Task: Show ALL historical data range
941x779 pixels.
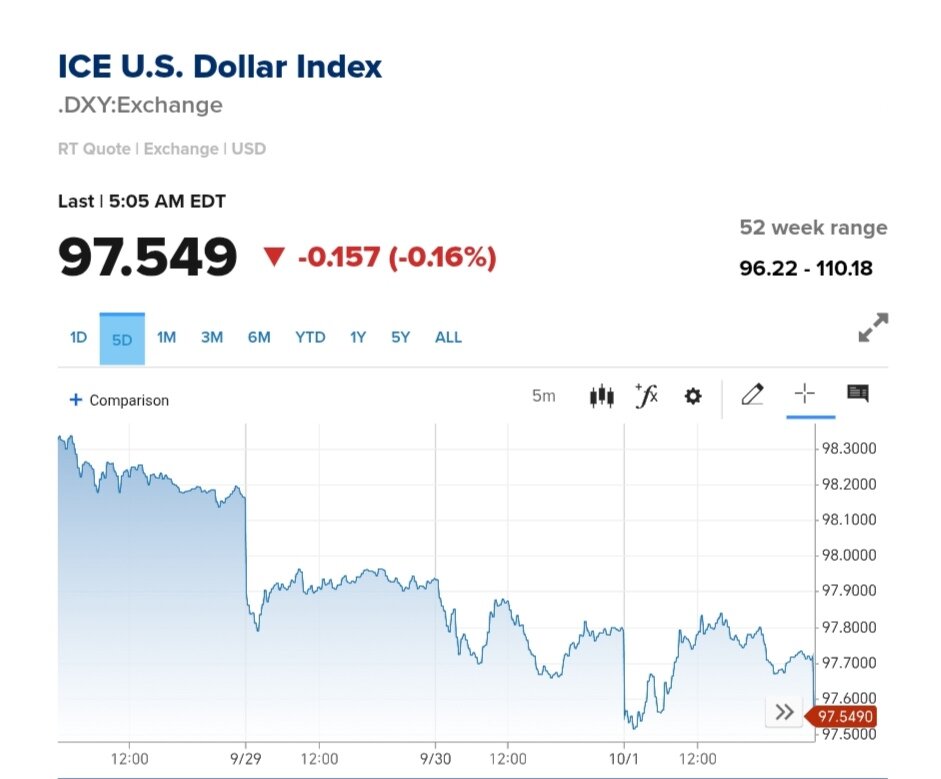Action: pyautogui.click(x=448, y=337)
